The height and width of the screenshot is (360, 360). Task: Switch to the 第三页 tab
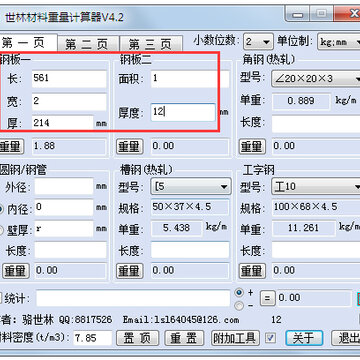[151, 44]
